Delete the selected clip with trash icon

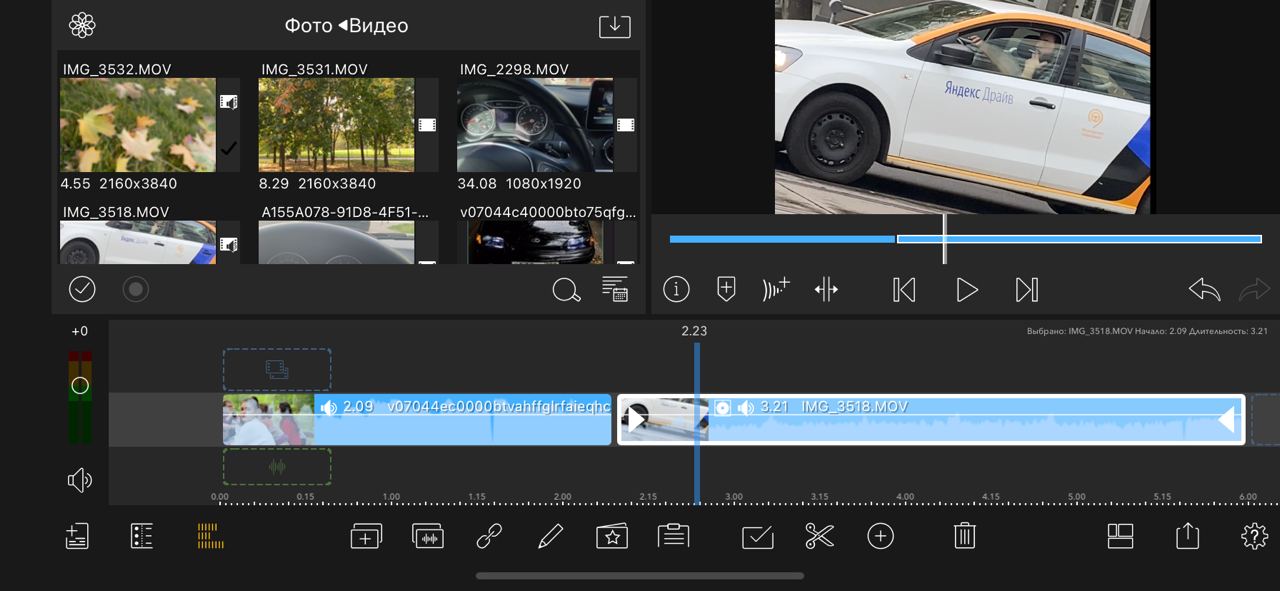coord(964,537)
